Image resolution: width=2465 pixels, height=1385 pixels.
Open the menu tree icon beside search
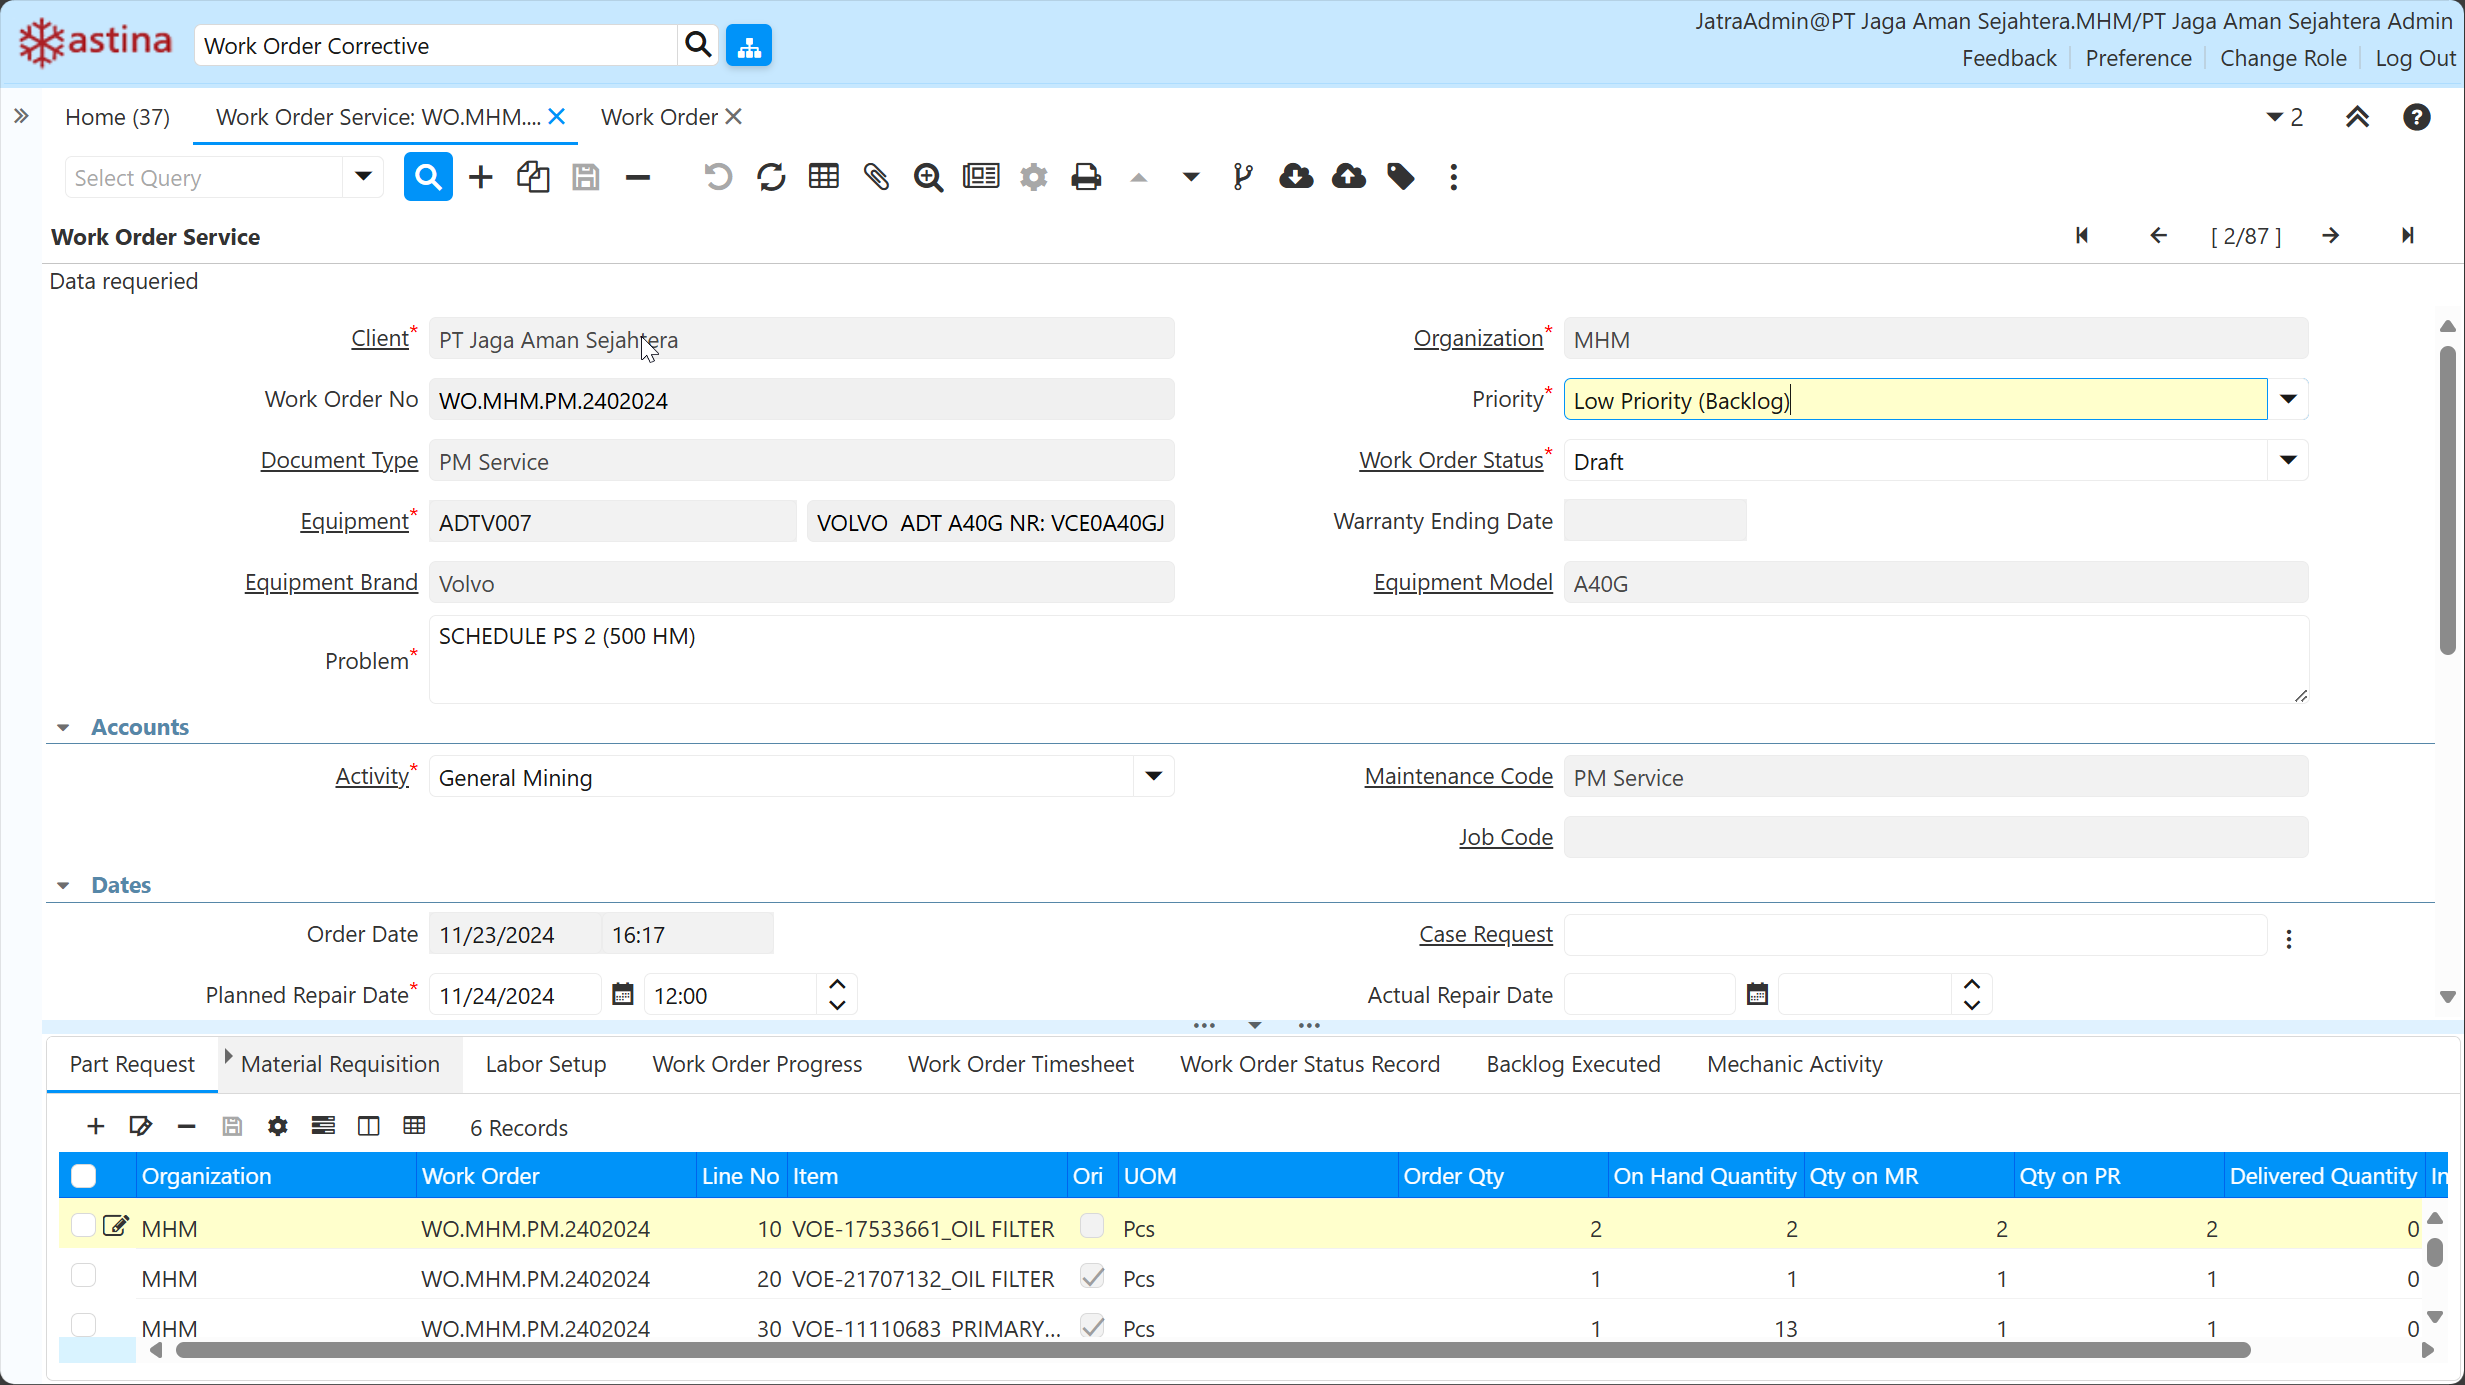(749, 46)
